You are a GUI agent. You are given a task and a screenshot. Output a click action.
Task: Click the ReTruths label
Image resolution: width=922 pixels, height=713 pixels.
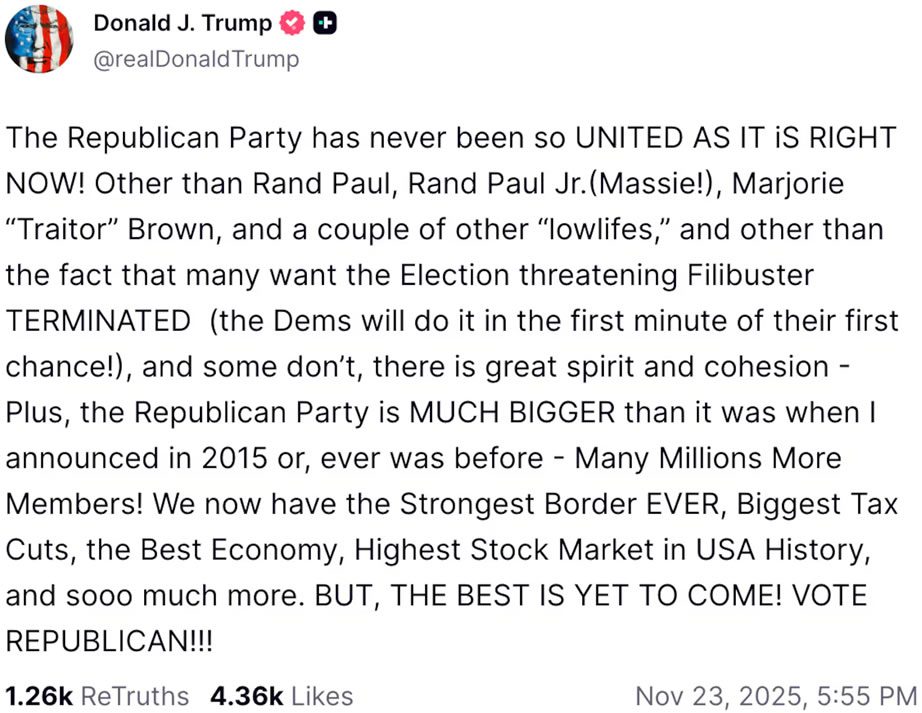(x=133, y=695)
